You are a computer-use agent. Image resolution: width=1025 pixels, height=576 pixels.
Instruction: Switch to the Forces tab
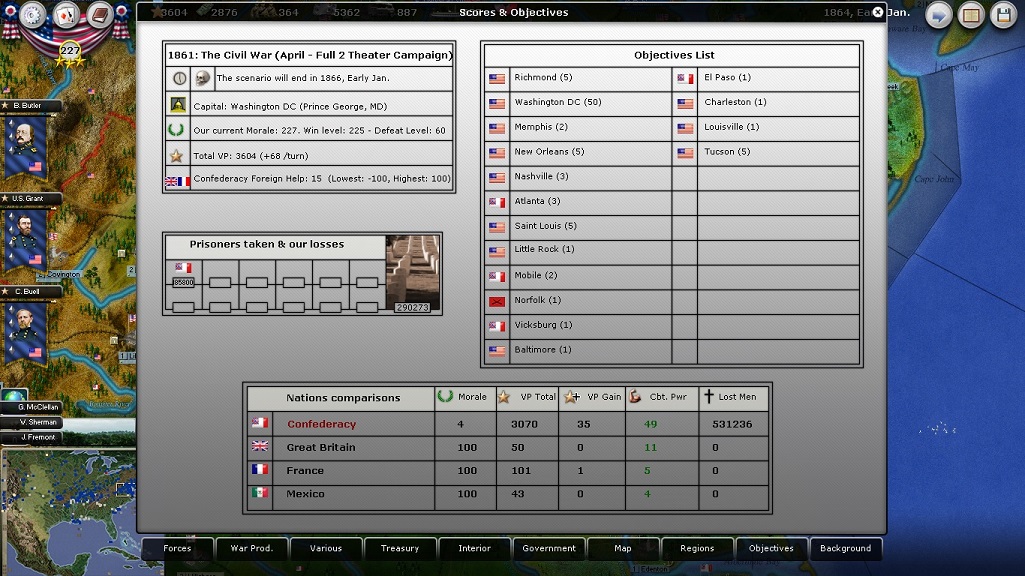[x=177, y=548]
